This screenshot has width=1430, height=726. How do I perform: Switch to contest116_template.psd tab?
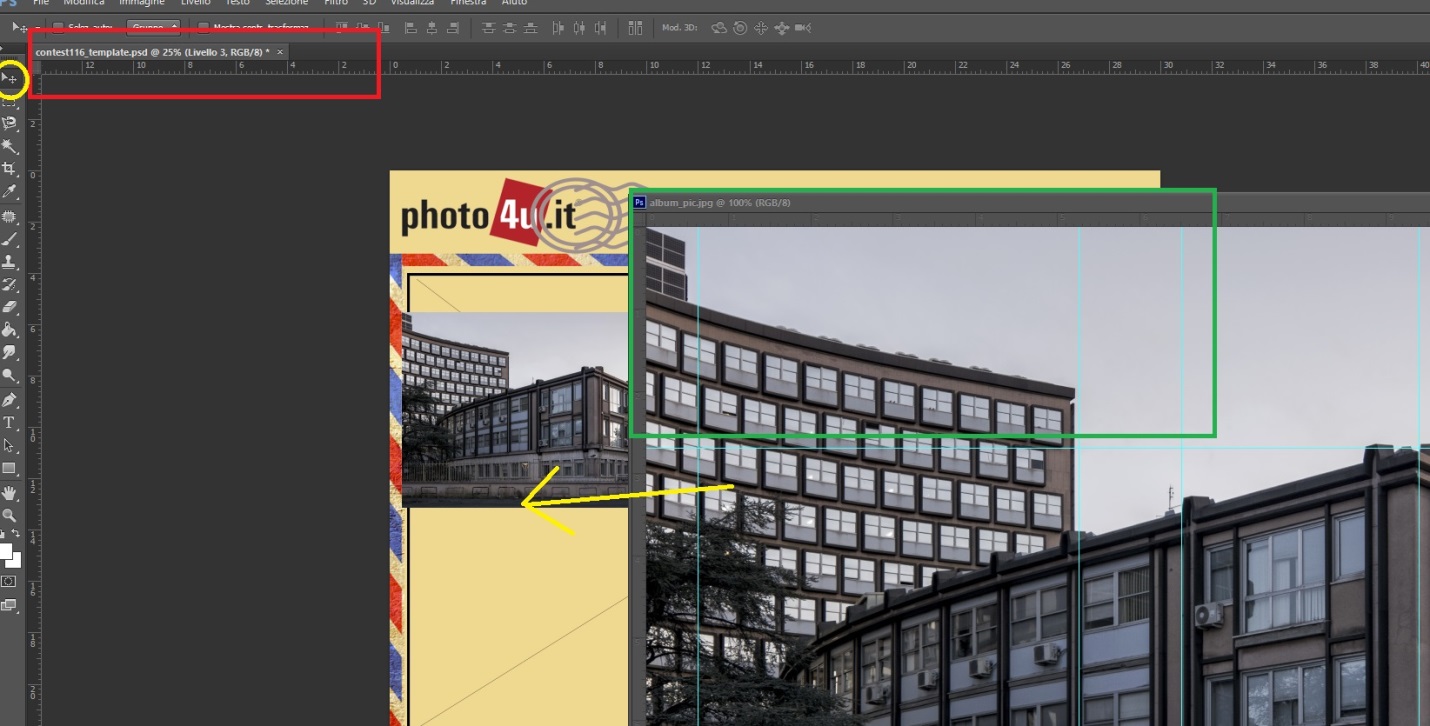pos(152,52)
